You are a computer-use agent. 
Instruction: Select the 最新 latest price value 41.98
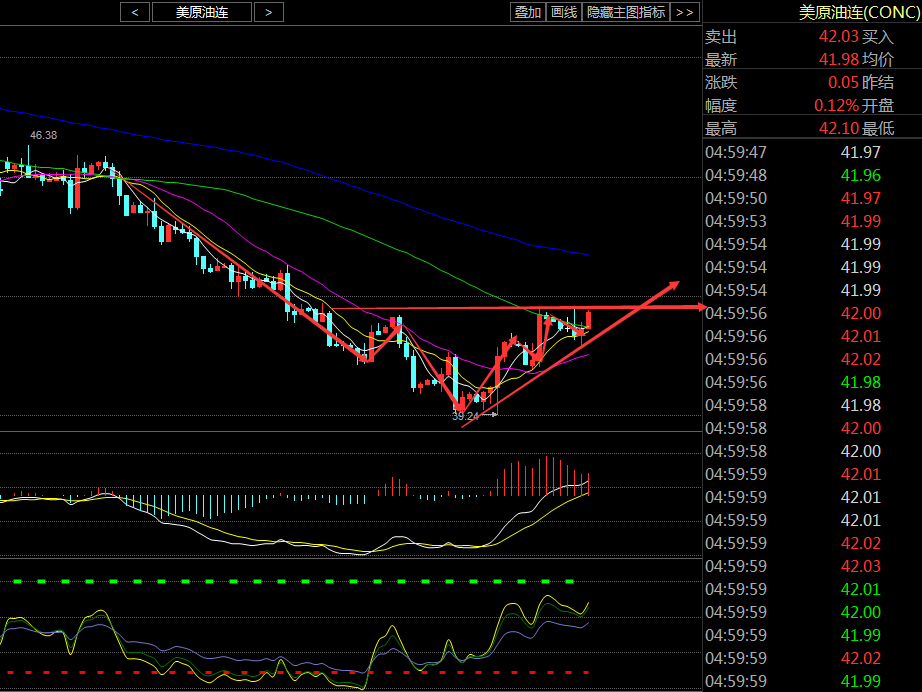click(838, 59)
